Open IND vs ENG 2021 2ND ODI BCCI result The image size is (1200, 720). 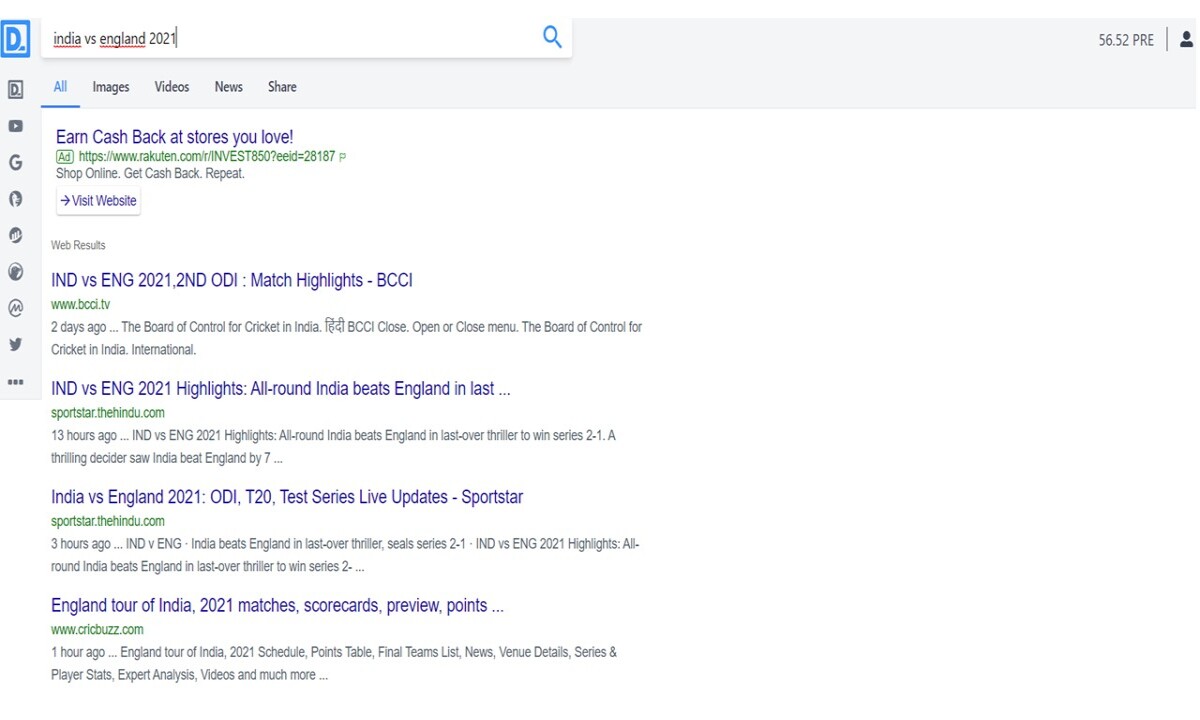[x=232, y=281]
